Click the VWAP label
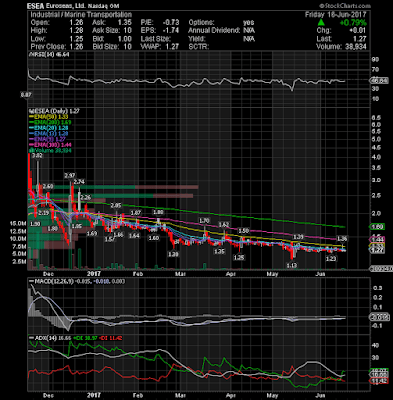 tap(151, 47)
